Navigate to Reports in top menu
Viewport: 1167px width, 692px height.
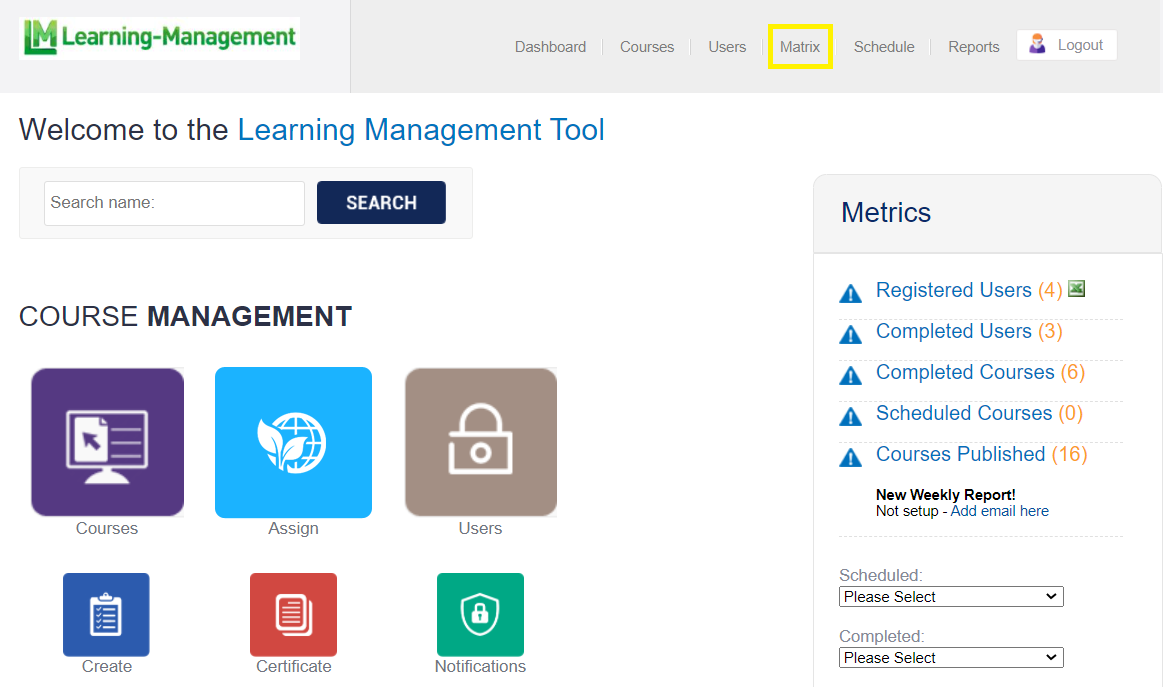973,47
